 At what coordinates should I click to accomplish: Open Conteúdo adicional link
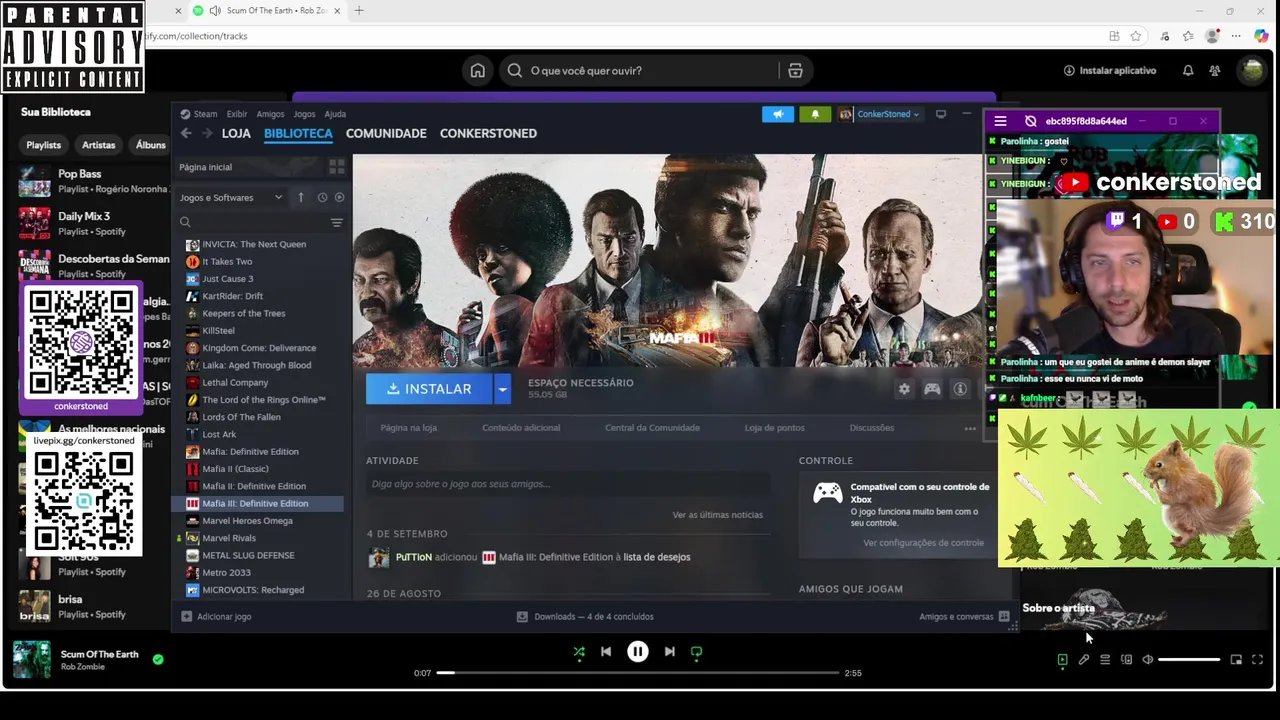click(x=521, y=428)
